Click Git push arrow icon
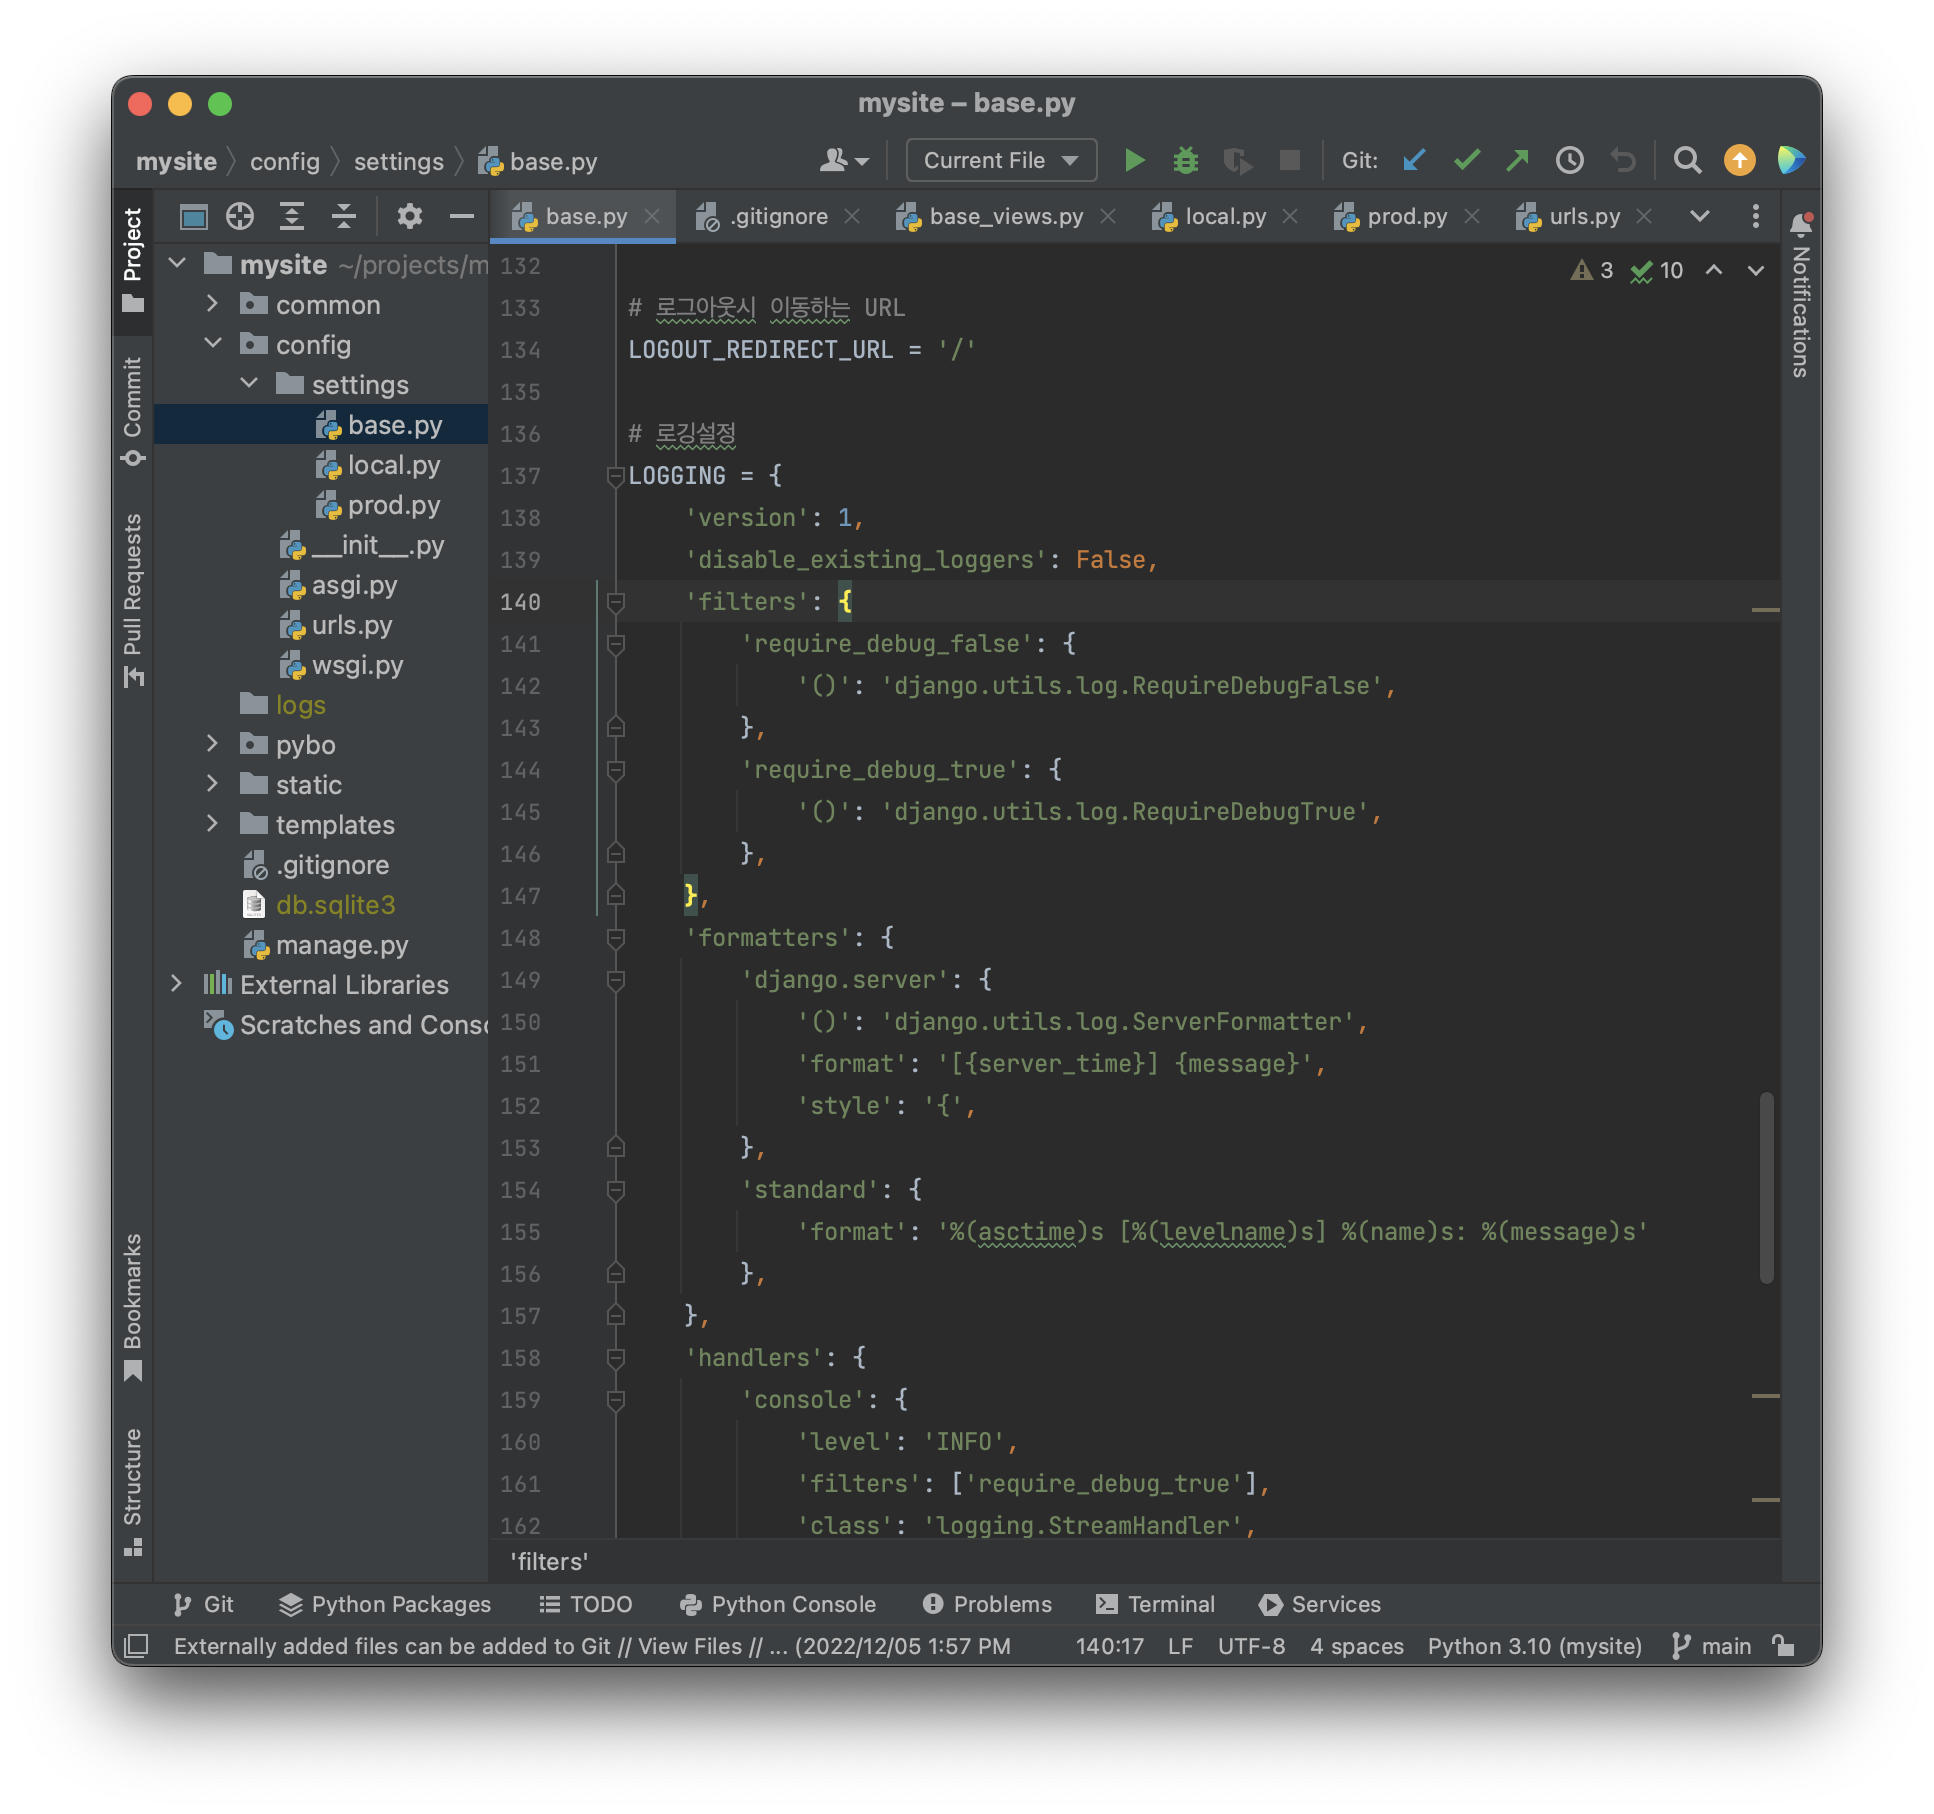Viewport: 1934px width, 1814px height. pos(1518,160)
